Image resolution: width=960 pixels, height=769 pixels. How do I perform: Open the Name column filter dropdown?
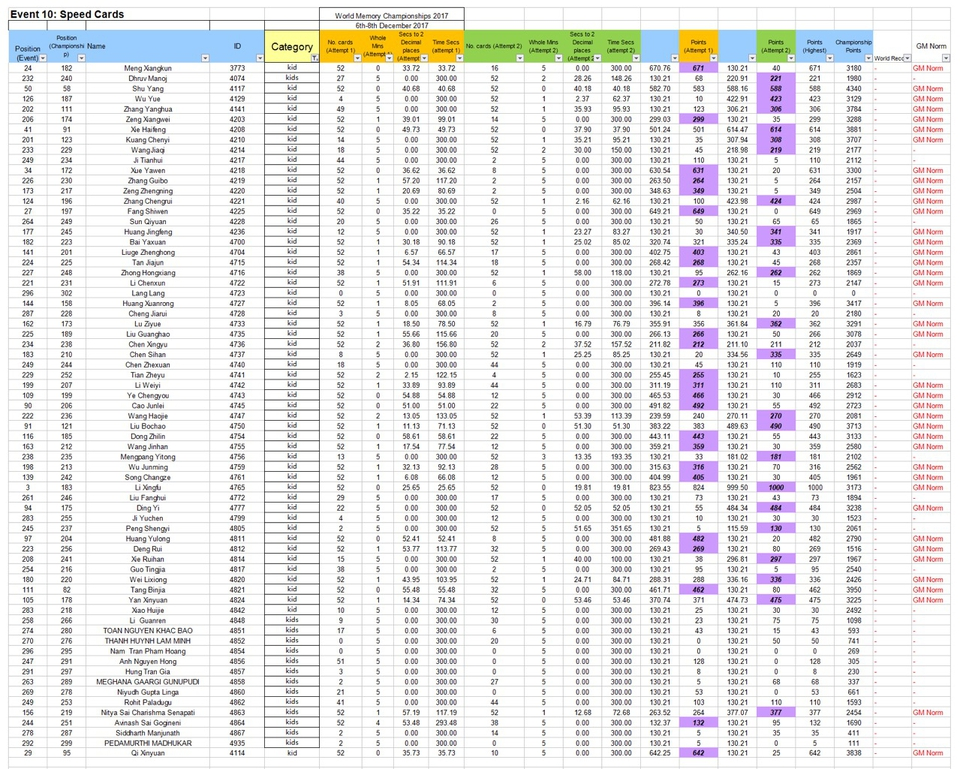pos(205,58)
